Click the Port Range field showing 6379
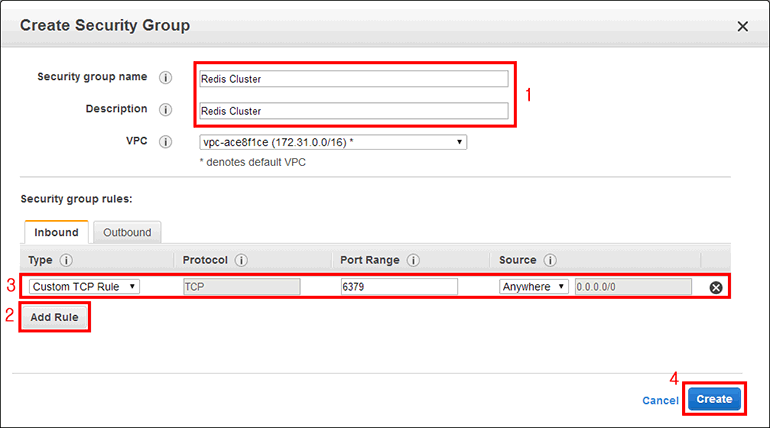This screenshot has height=428, width=770. click(399, 286)
